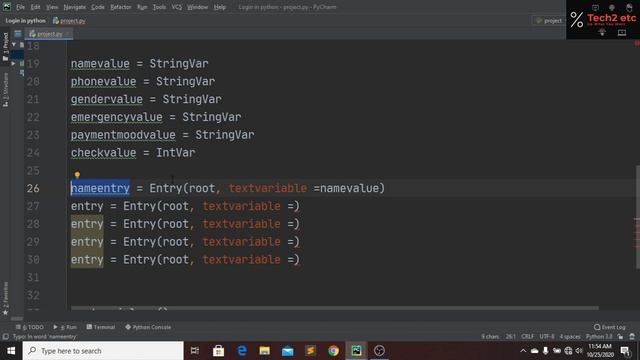Open the Tools menu
This screenshot has width=640, height=360.
pyautogui.click(x=159, y=7)
